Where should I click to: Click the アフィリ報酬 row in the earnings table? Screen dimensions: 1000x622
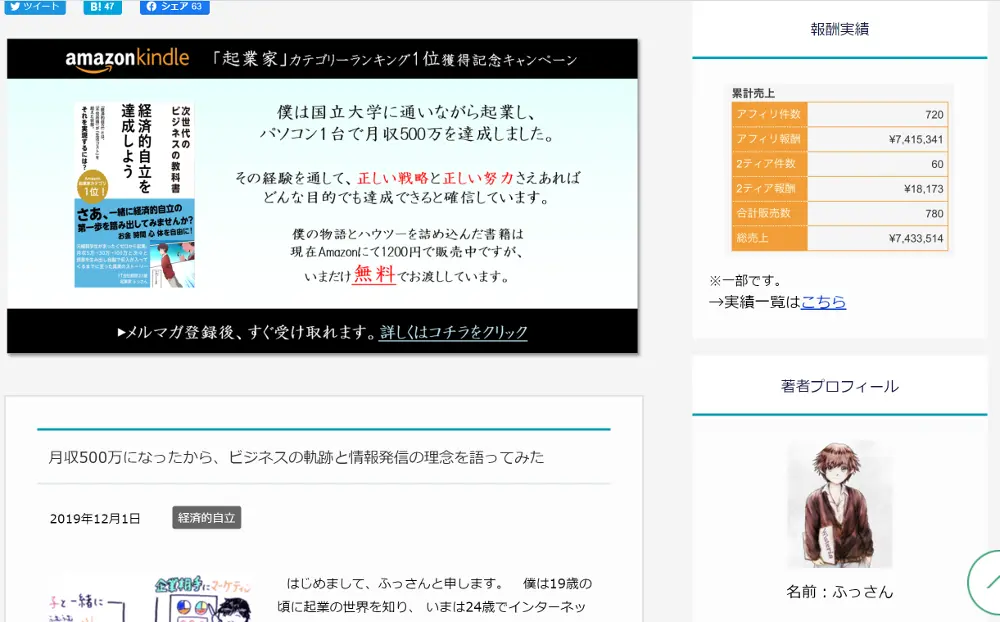click(840, 138)
